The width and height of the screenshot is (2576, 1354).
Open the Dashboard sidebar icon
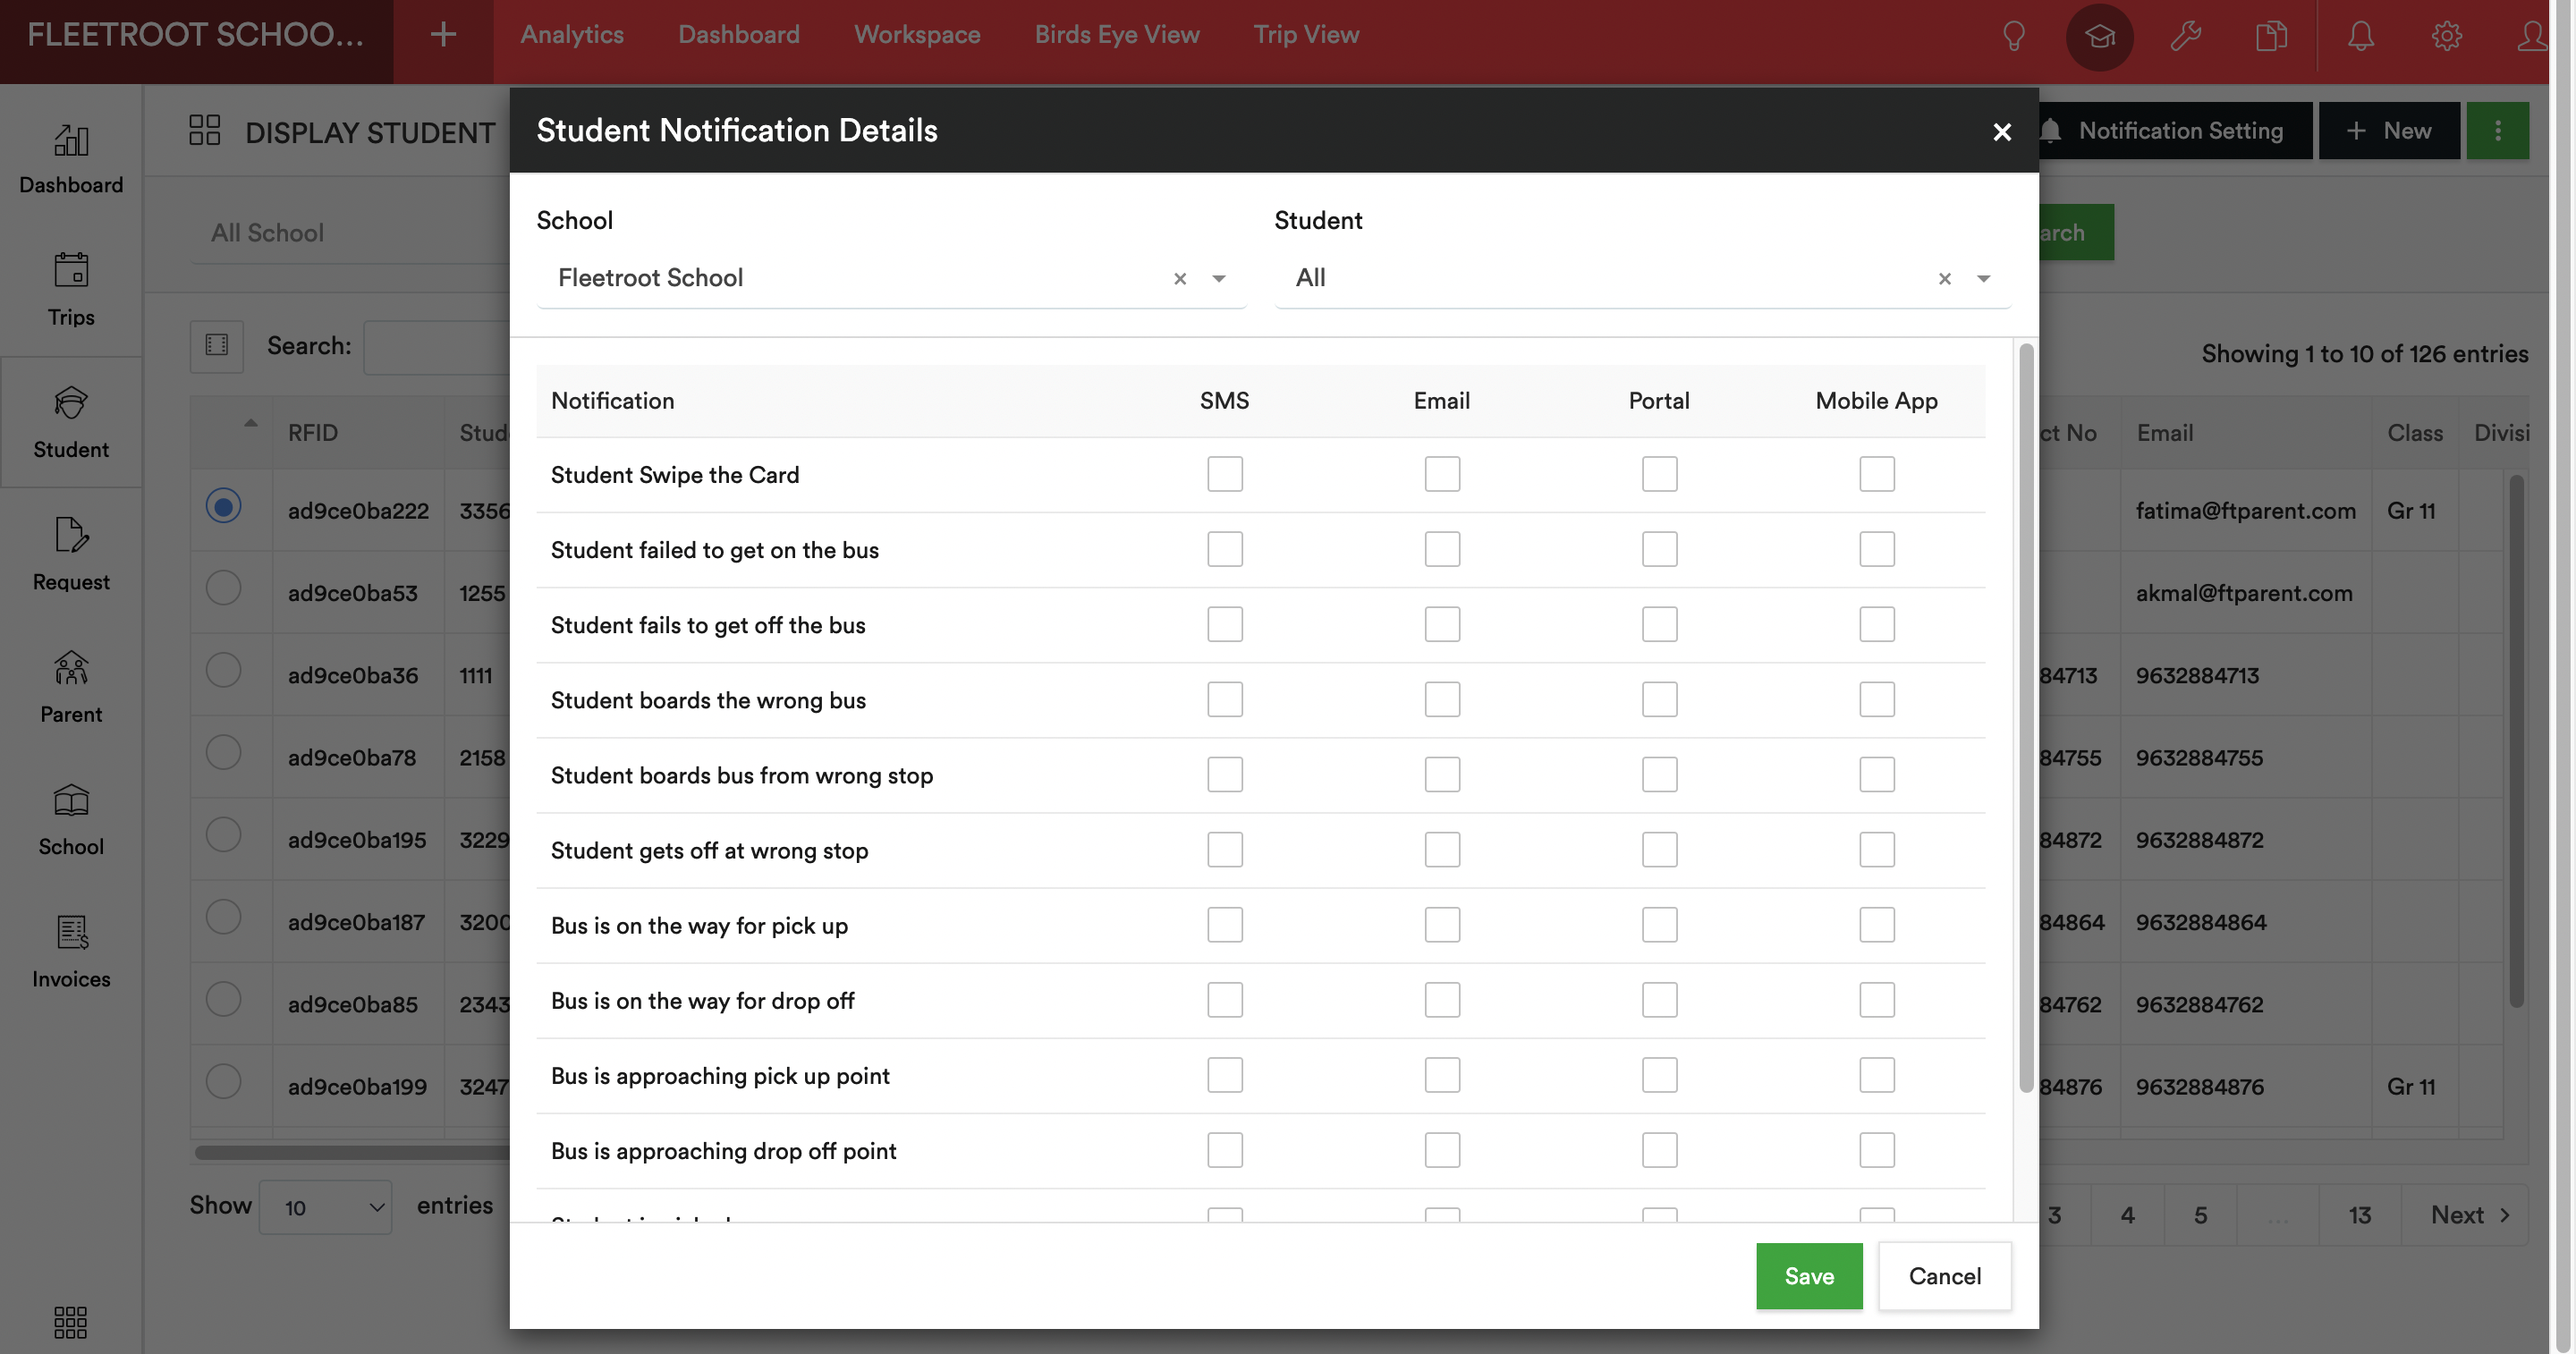[x=71, y=159]
